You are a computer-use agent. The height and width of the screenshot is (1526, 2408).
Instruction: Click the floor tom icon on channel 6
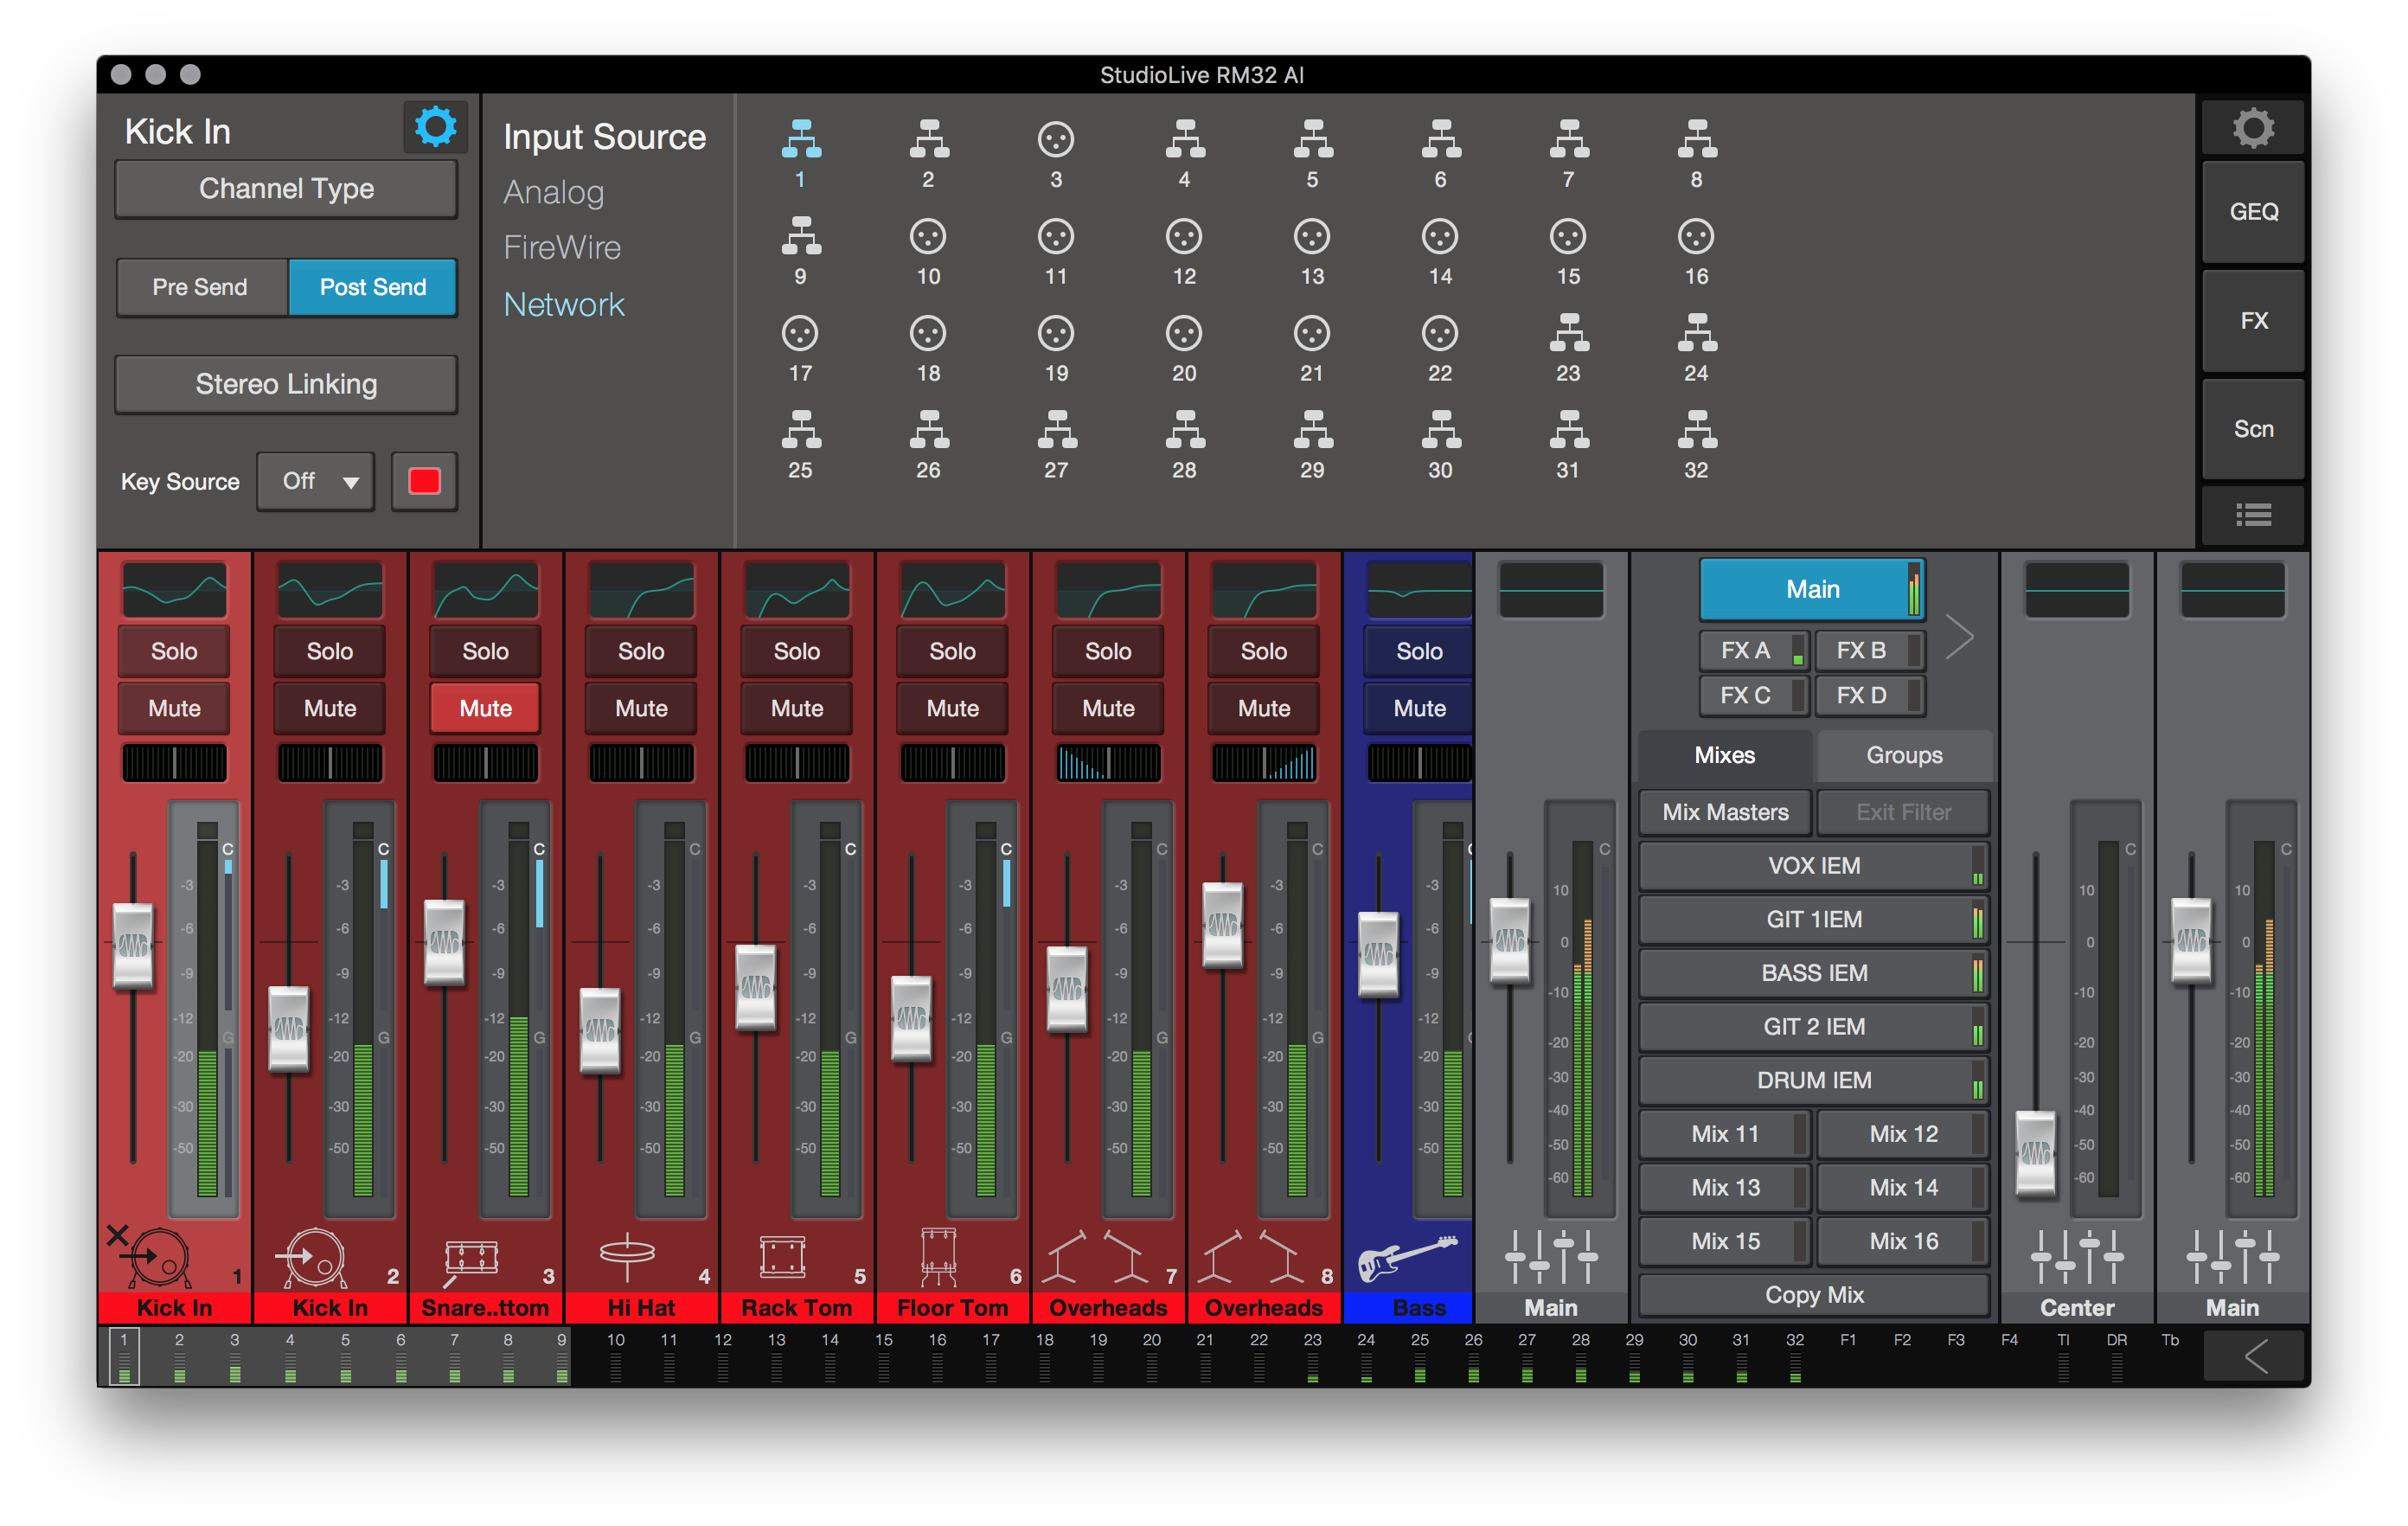point(938,1257)
